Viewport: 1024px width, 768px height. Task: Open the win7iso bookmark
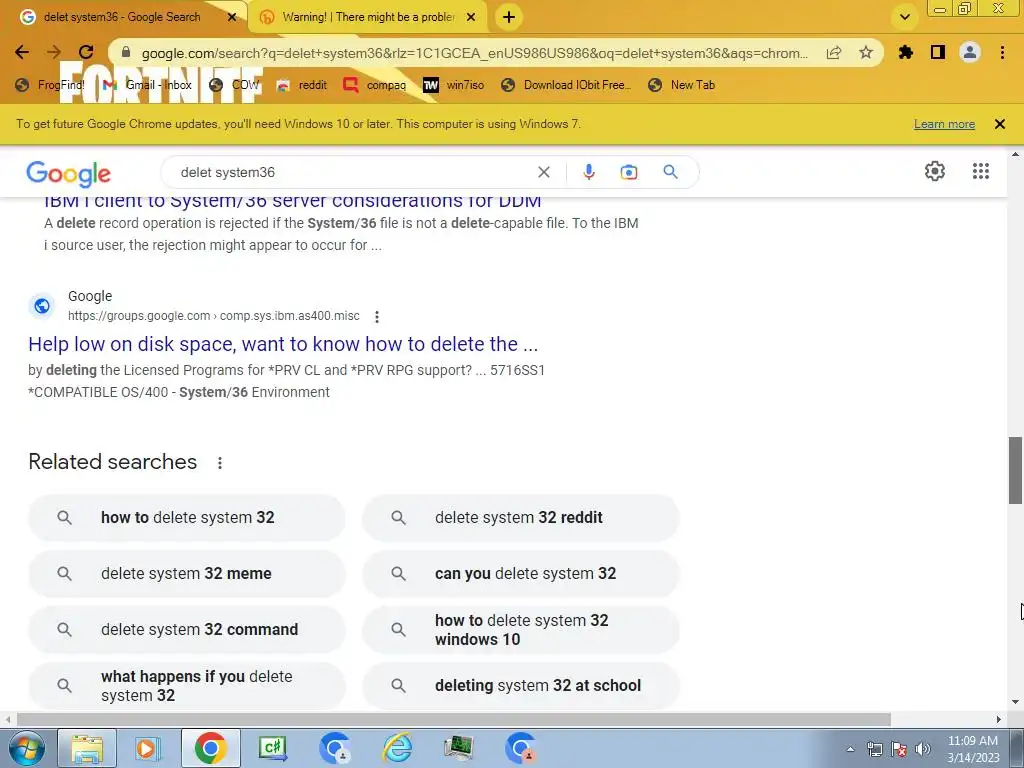pyautogui.click(x=454, y=85)
